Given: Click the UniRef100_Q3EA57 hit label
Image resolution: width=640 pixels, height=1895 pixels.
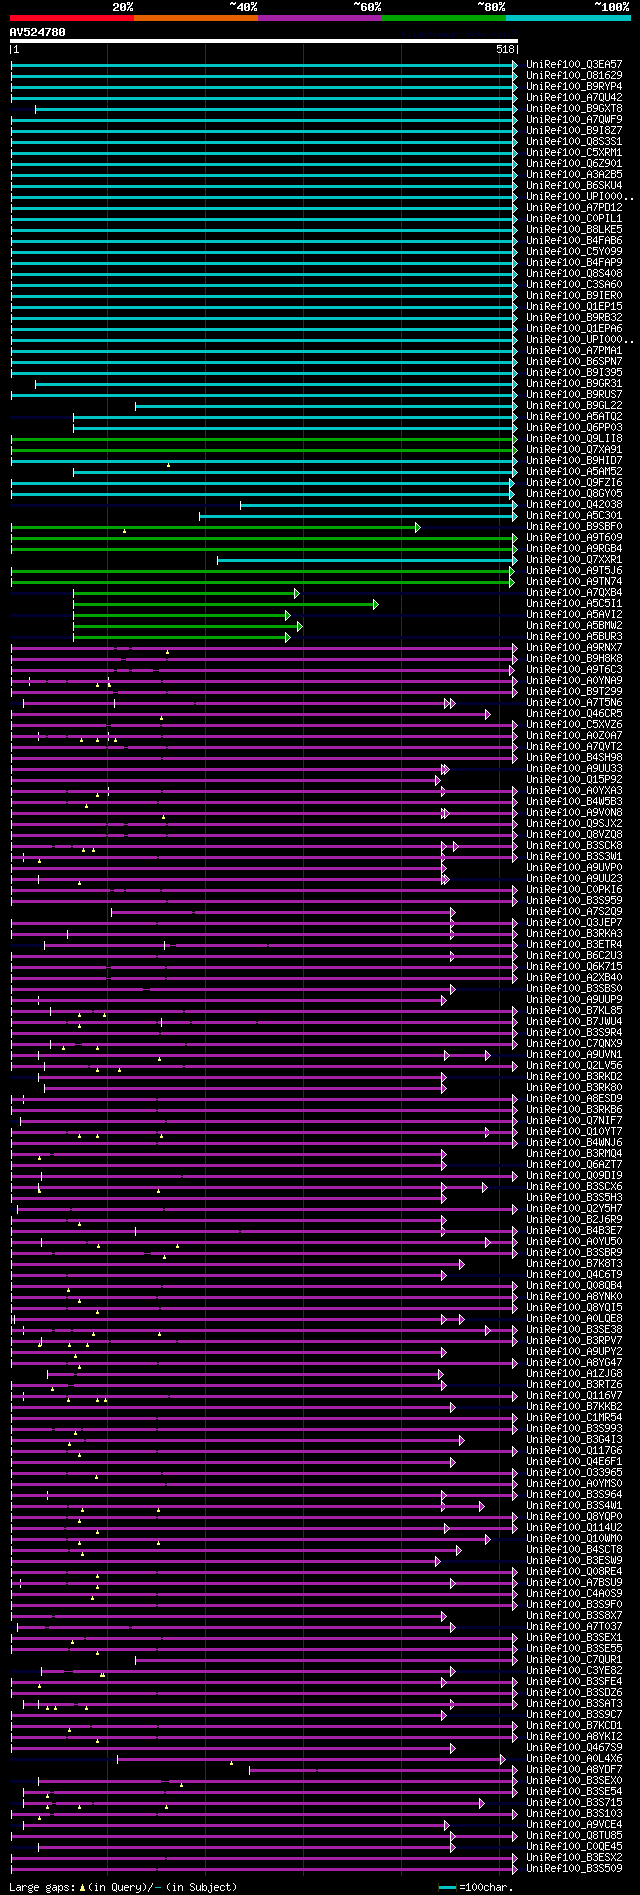Looking at the screenshot, I should coord(574,65).
